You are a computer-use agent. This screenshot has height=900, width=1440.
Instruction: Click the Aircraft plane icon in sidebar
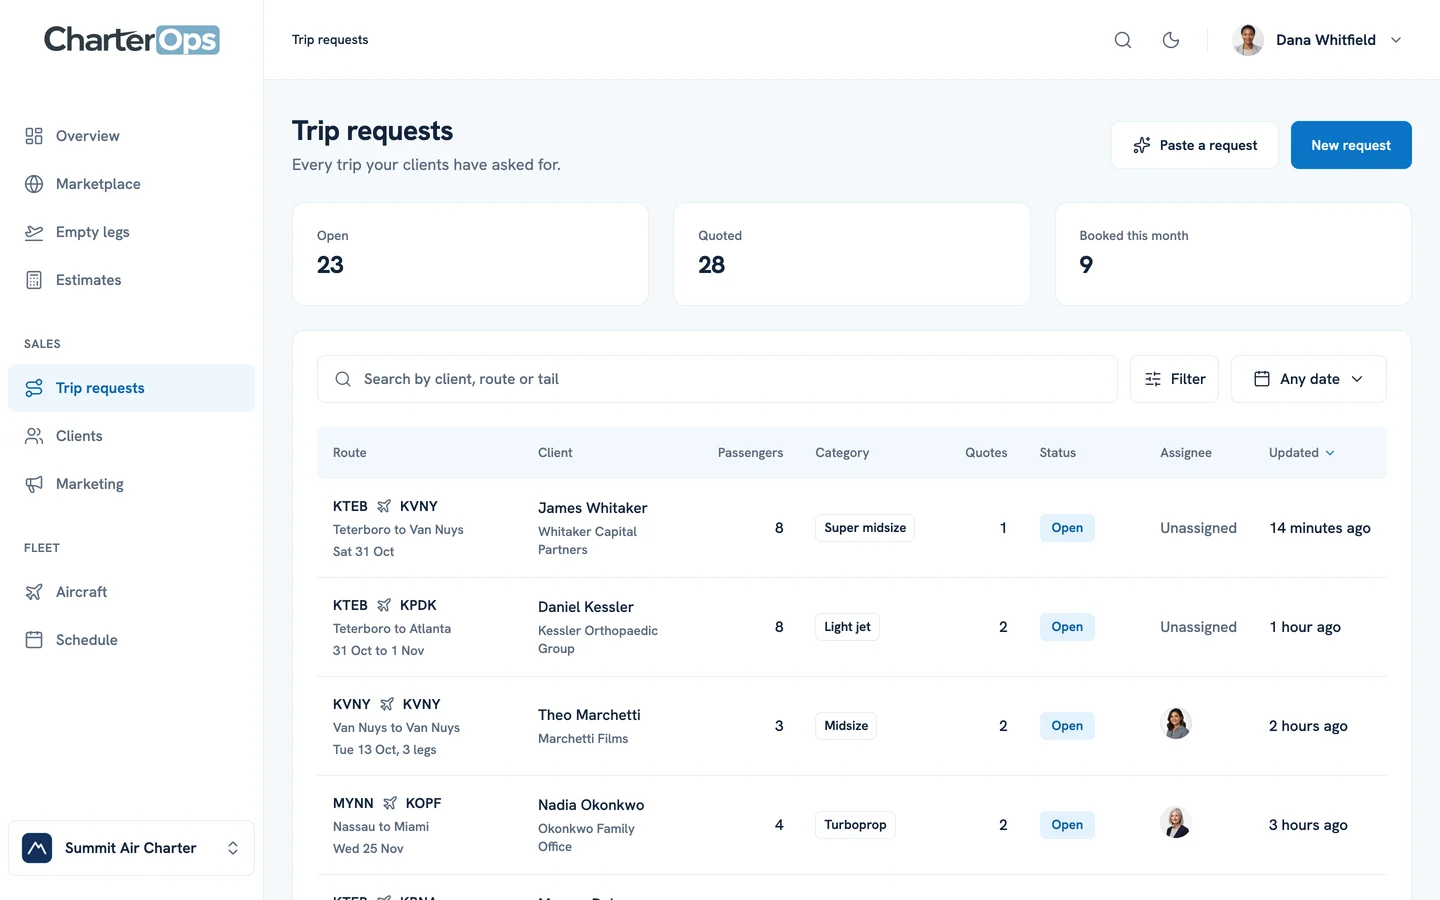tap(34, 592)
